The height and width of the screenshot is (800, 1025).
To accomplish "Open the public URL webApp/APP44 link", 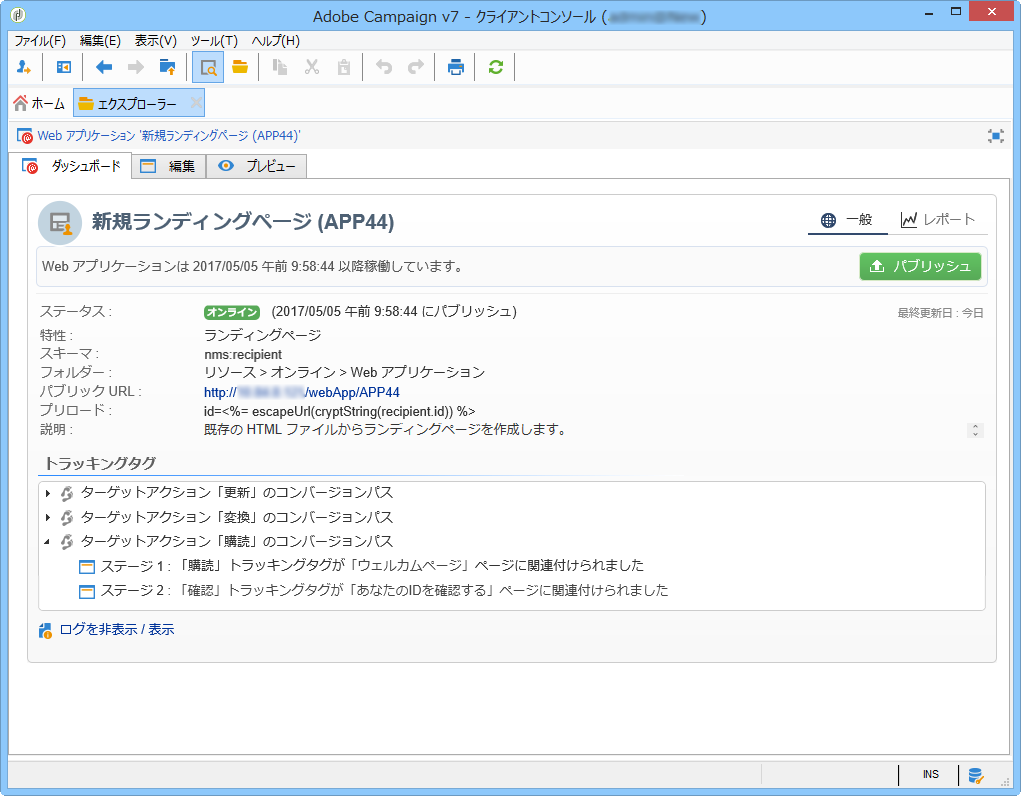I will point(301,393).
